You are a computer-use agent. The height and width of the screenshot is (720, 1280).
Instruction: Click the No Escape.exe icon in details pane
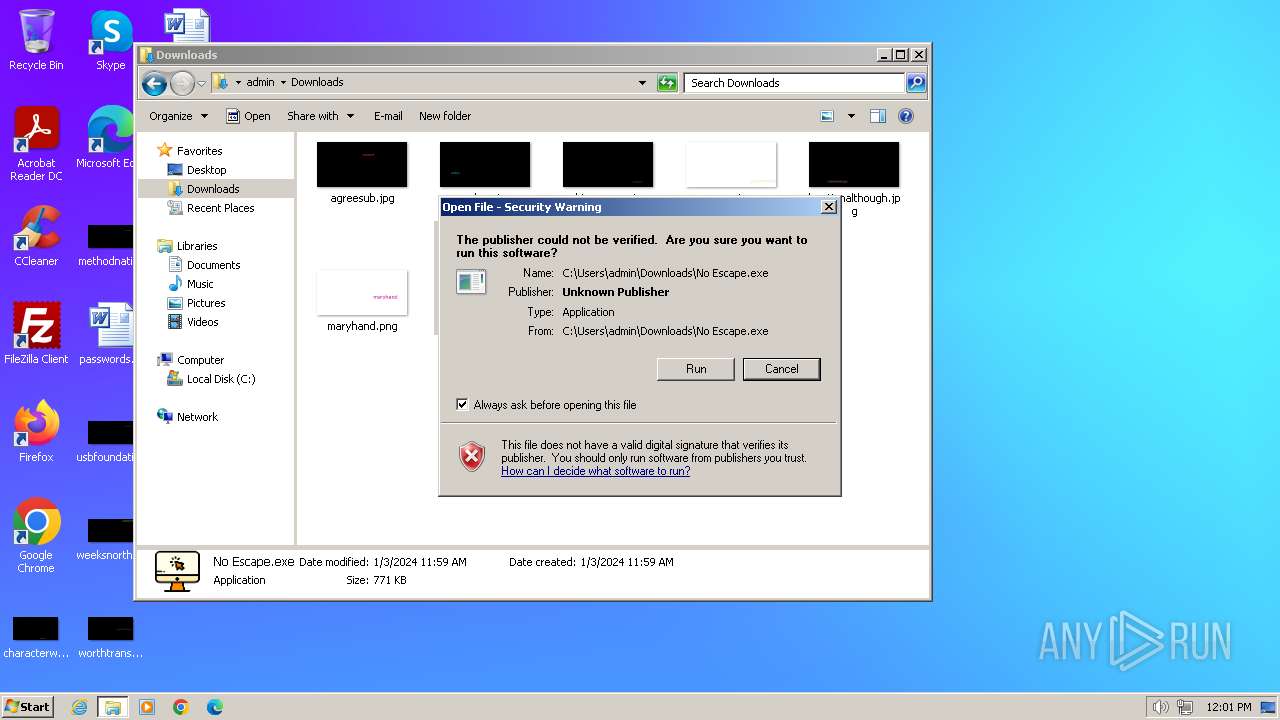[177, 571]
